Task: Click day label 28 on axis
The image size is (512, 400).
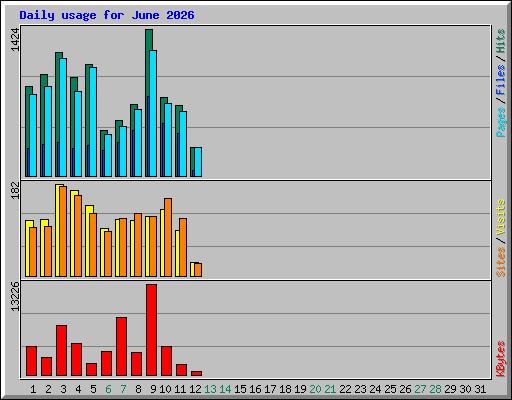Action: click(x=435, y=389)
